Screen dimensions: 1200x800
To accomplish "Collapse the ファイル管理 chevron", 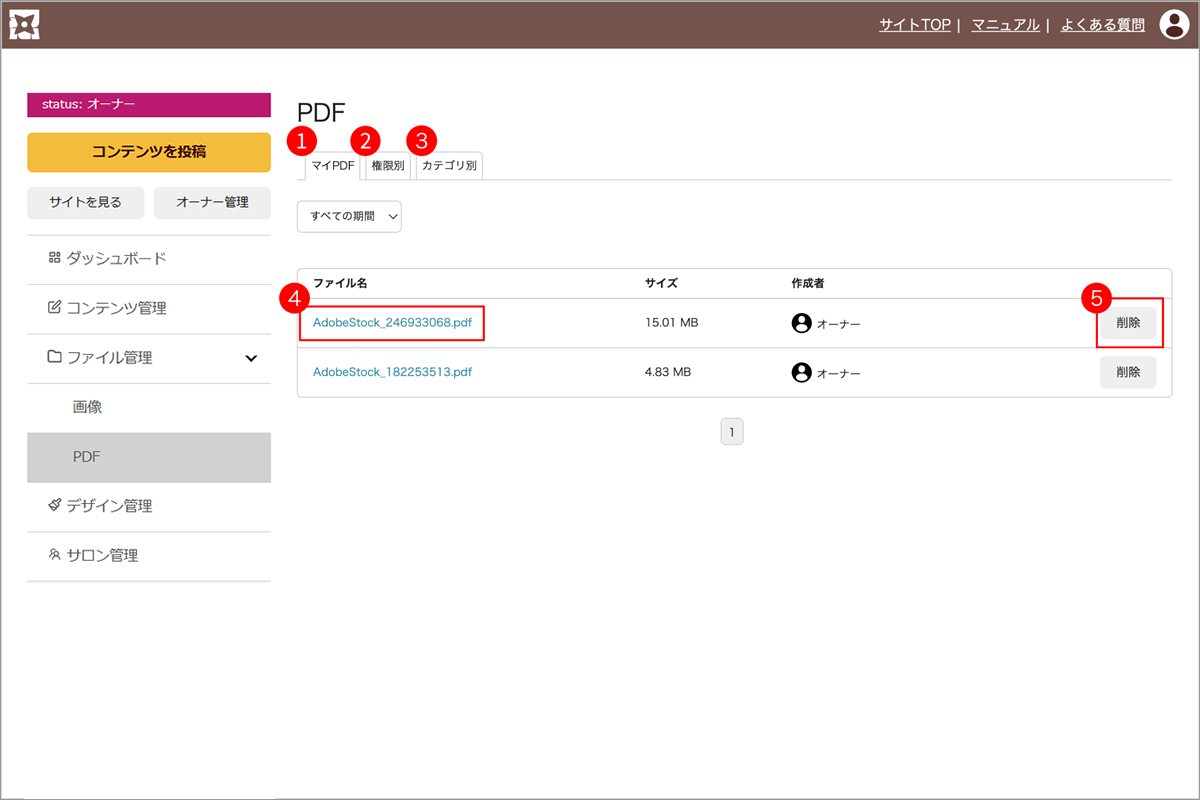I will coord(251,358).
